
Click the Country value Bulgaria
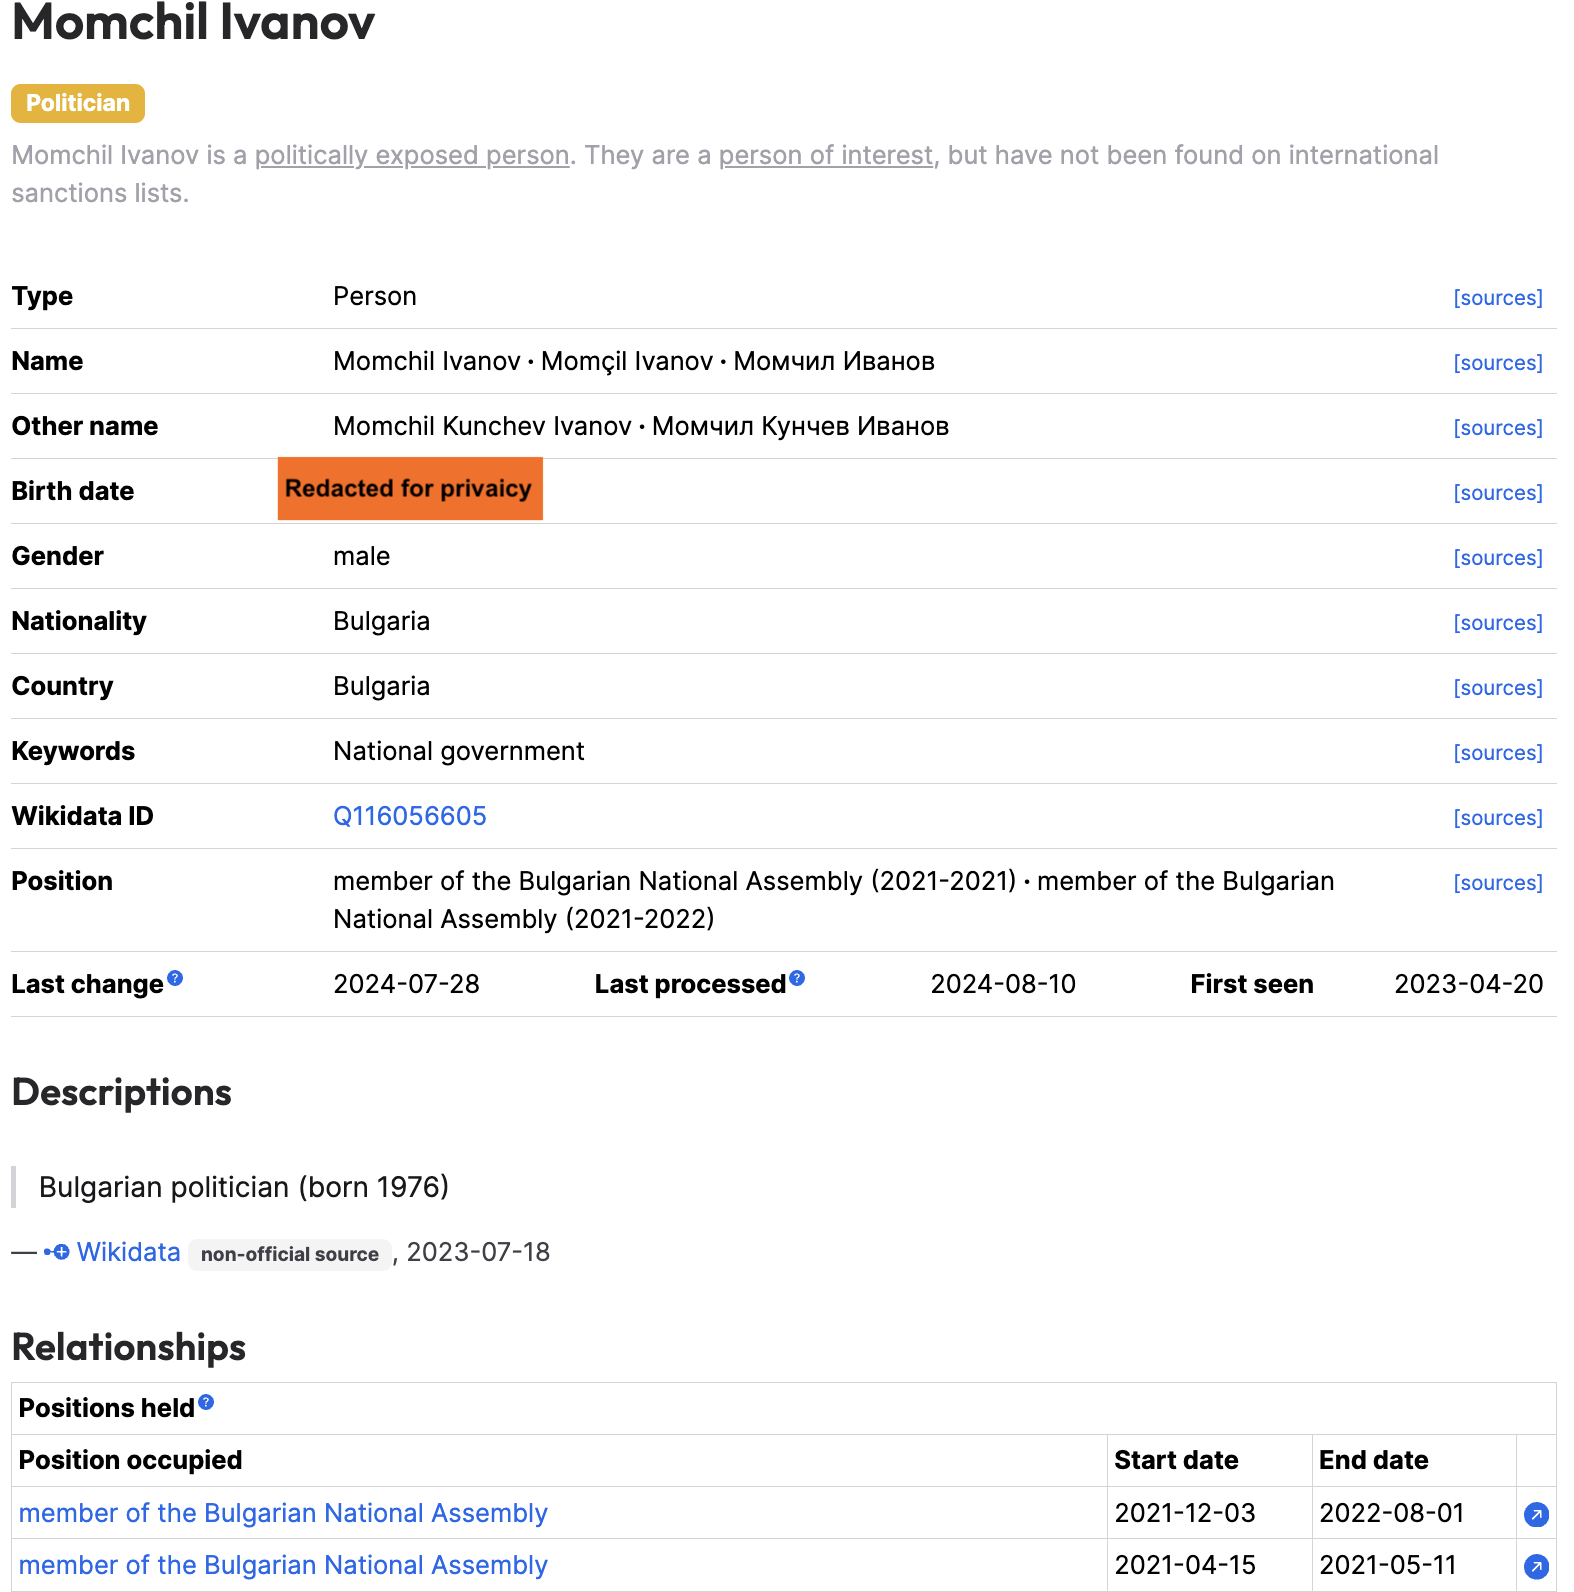(382, 686)
